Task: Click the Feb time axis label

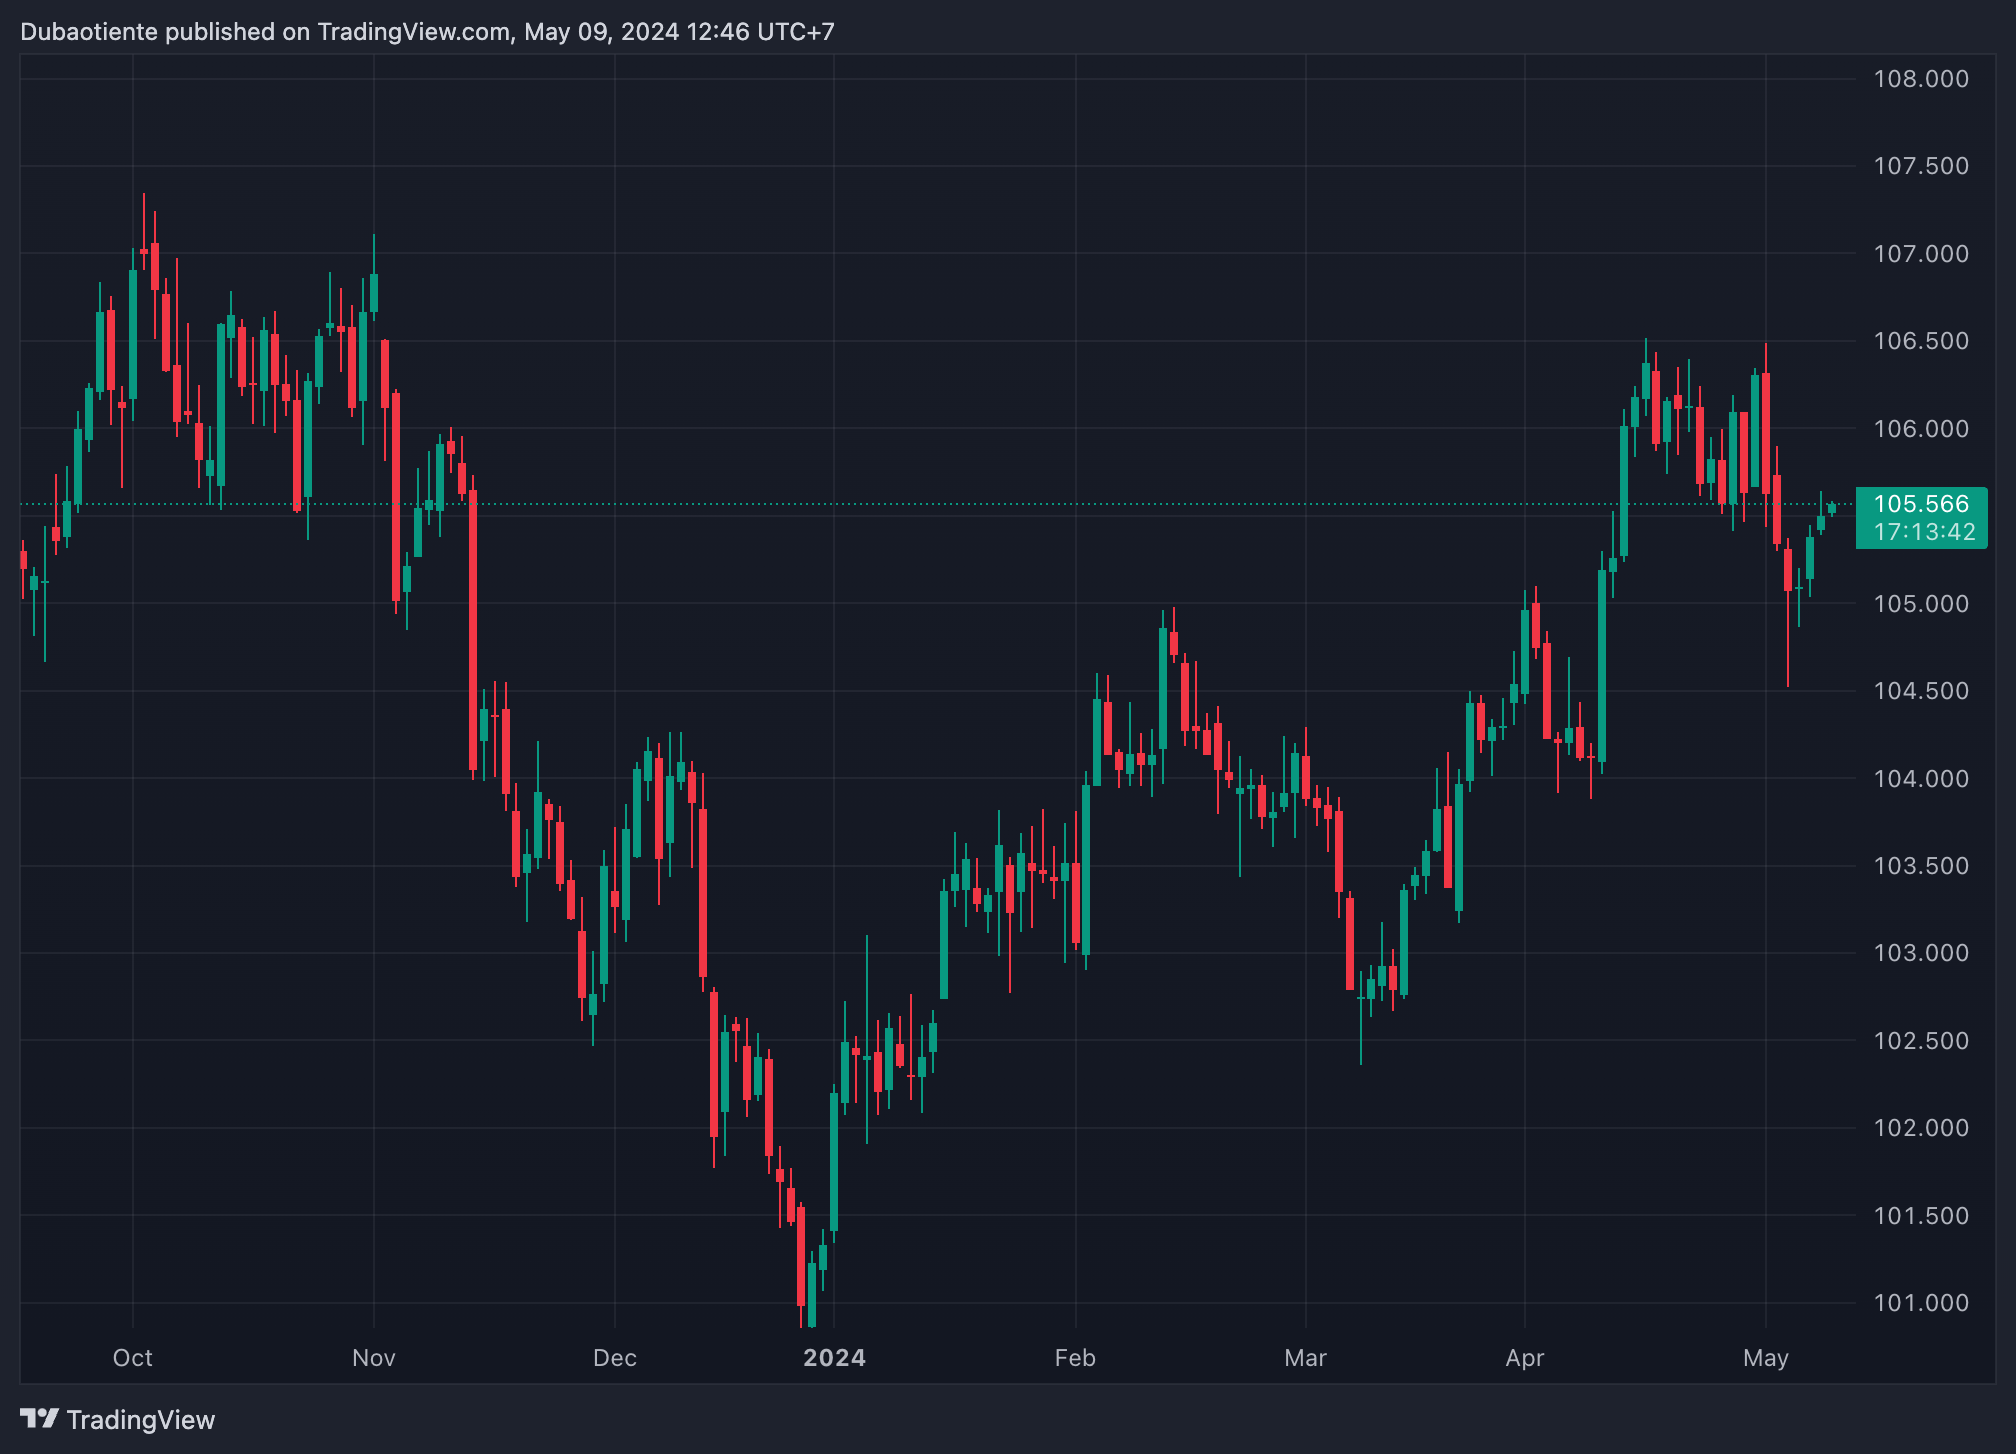Action: (x=1076, y=1358)
